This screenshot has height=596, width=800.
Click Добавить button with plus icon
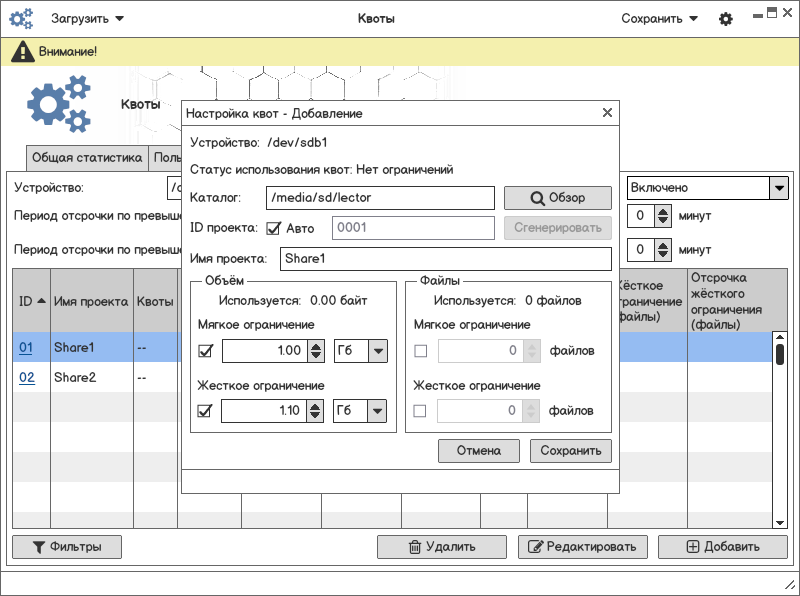(x=722, y=547)
